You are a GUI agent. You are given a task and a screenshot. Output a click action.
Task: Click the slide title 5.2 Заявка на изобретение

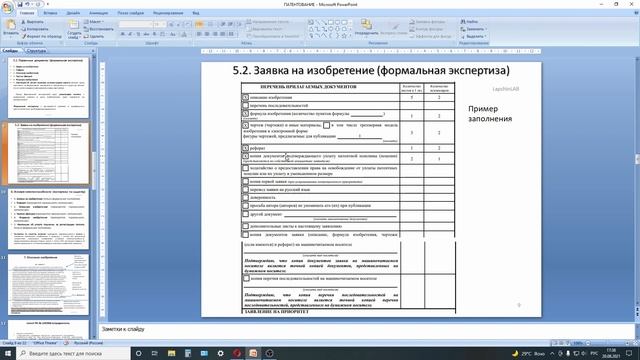pyautogui.click(x=371, y=70)
